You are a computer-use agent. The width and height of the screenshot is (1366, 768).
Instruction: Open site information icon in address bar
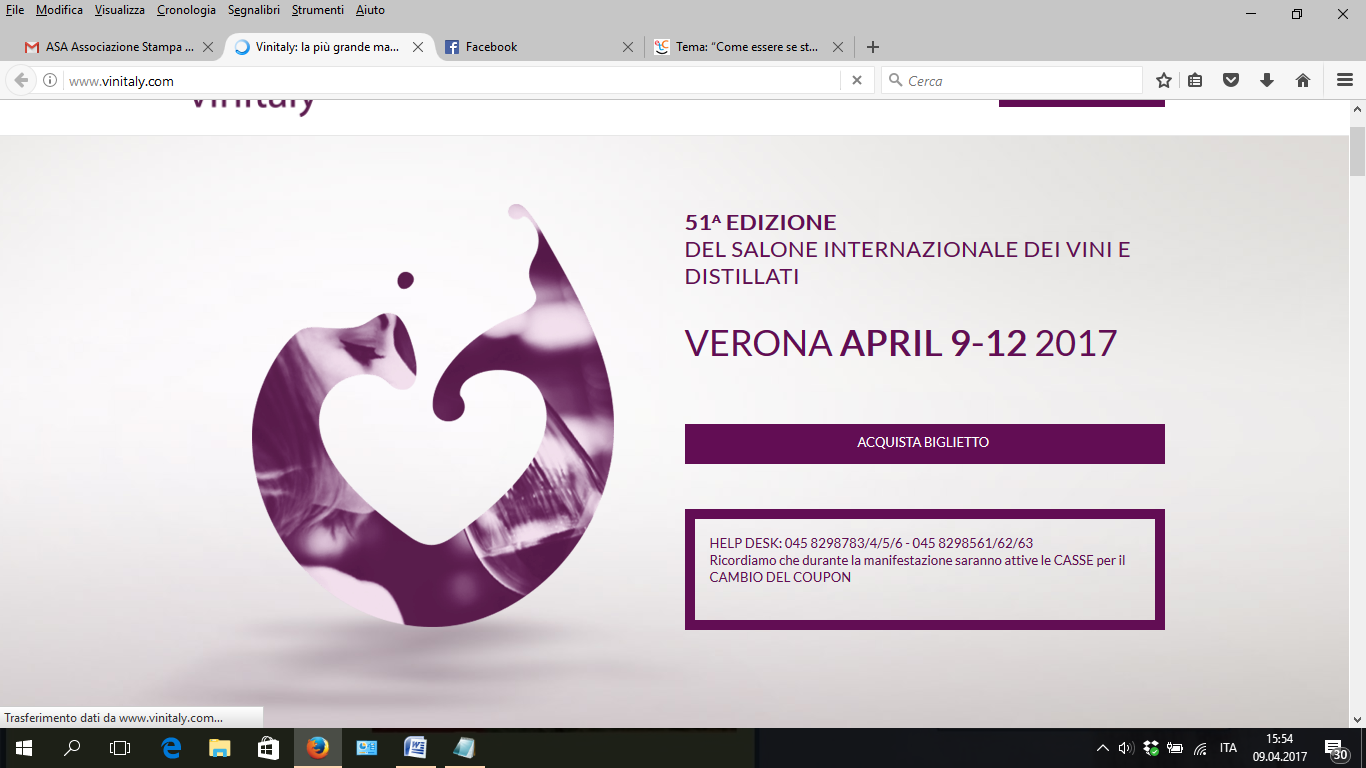[50, 81]
